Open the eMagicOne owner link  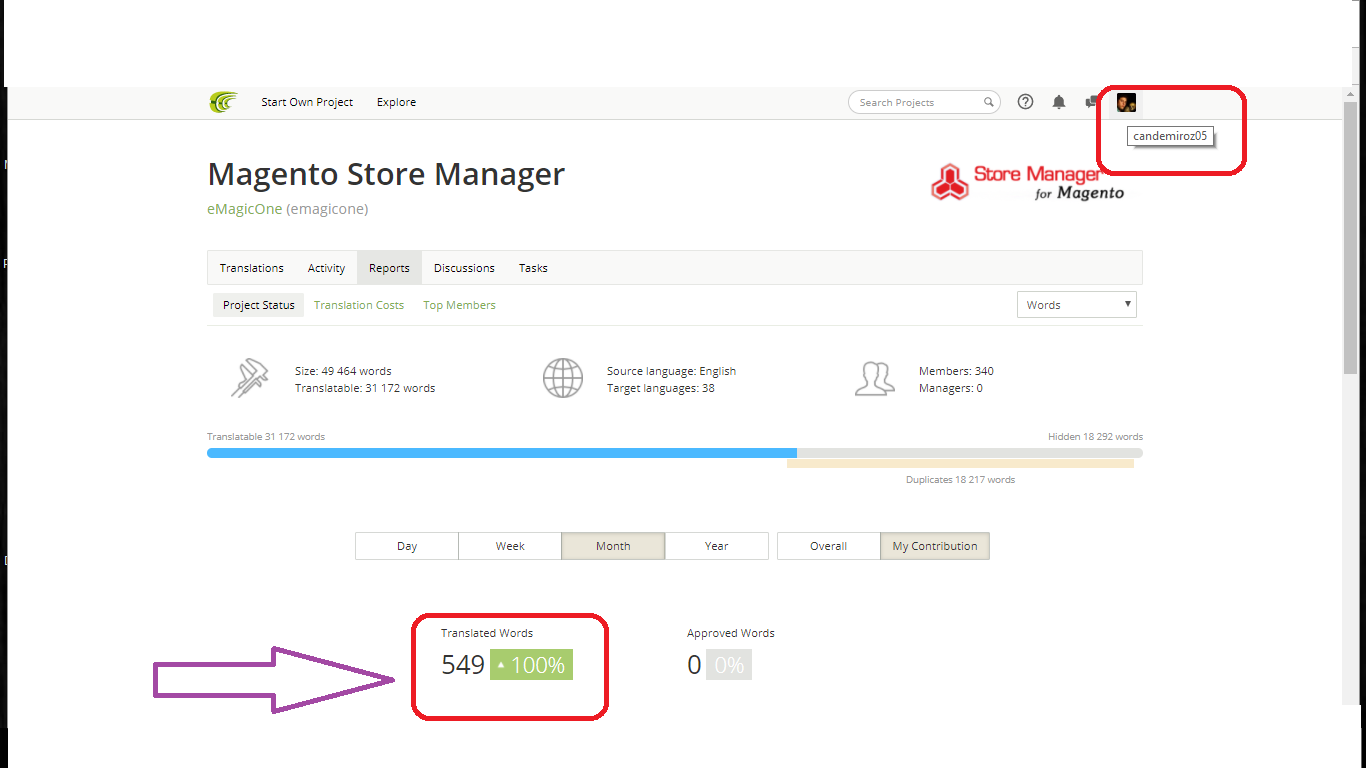(245, 209)
